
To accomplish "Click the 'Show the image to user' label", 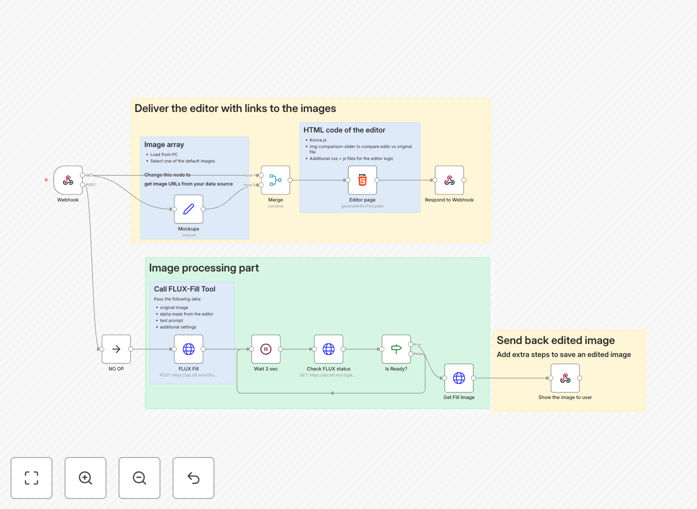I will 565,397.
